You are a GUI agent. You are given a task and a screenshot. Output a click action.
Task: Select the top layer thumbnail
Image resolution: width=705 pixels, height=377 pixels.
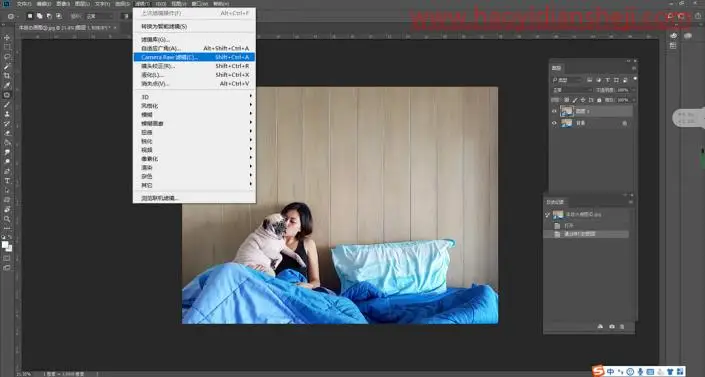point(567,111)
